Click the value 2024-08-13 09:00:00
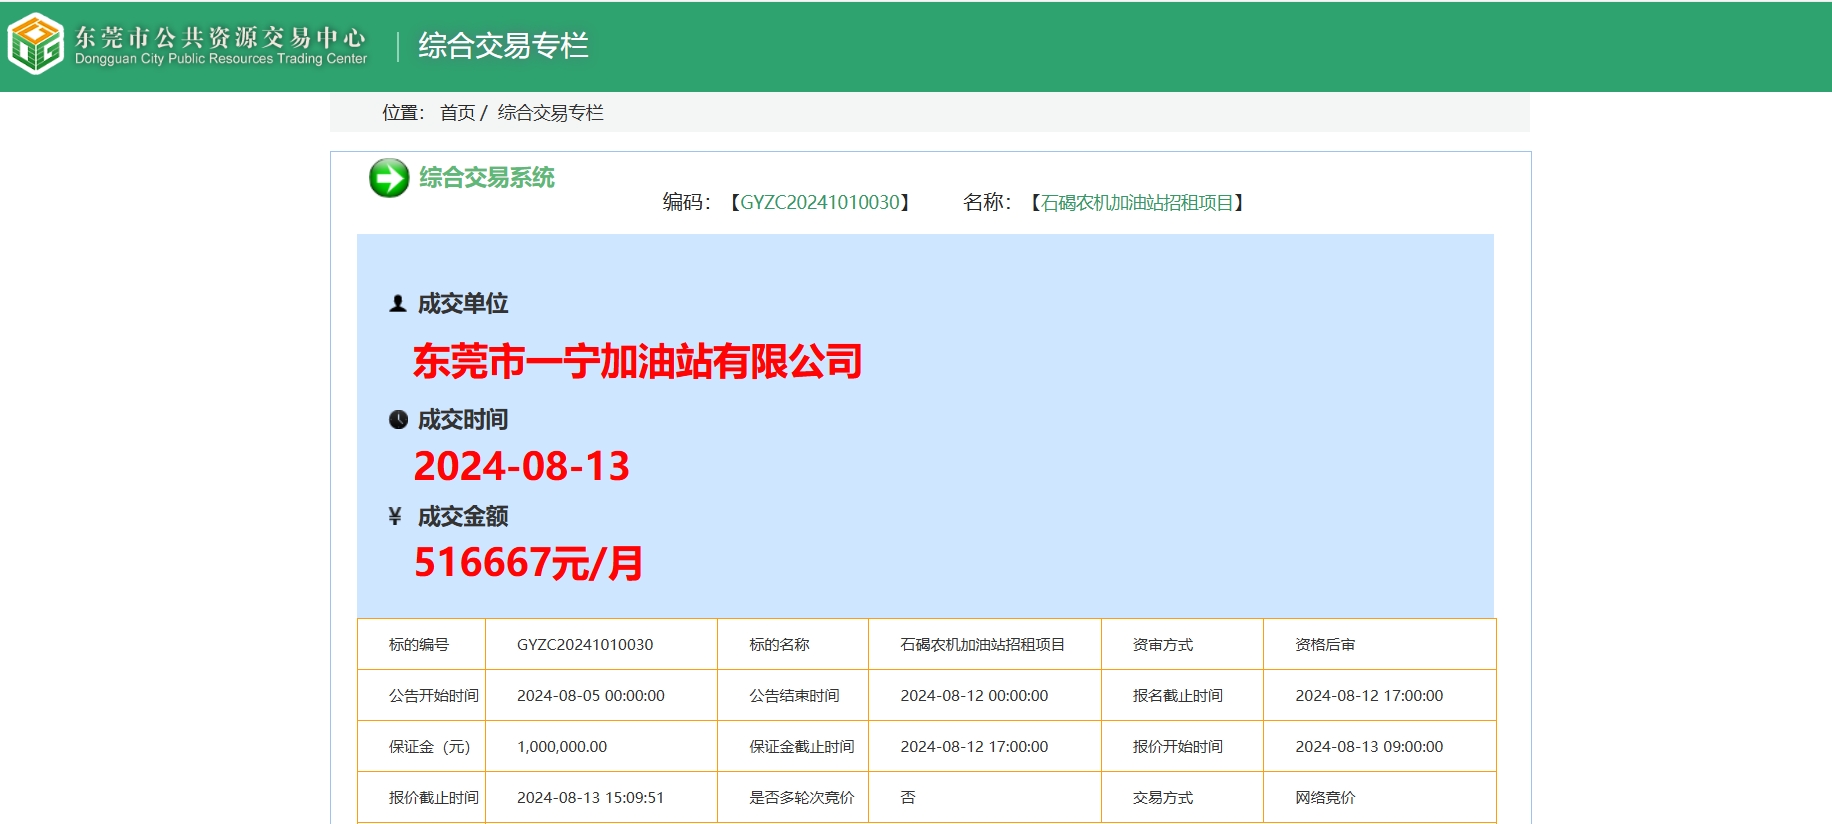The image size is (1832, 824). pyautogui.click(x=1369, y=747)
